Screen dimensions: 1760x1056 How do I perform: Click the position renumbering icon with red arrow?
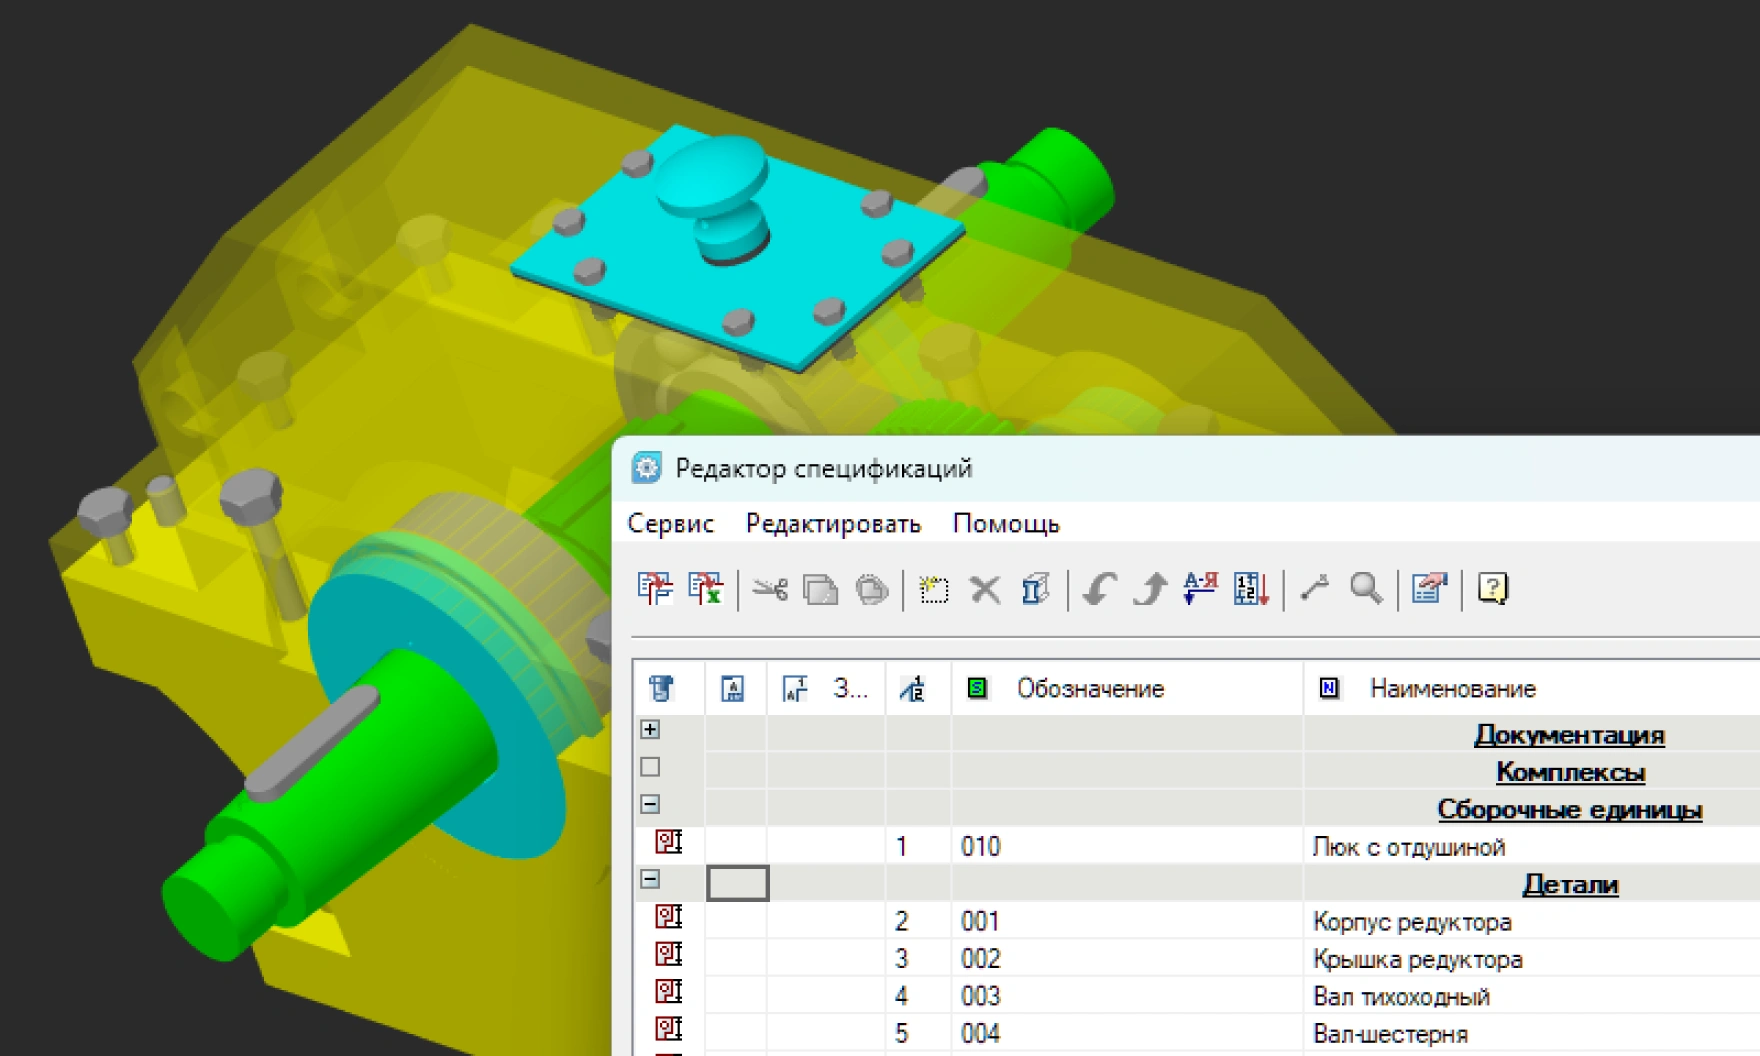pos(1251,589)
